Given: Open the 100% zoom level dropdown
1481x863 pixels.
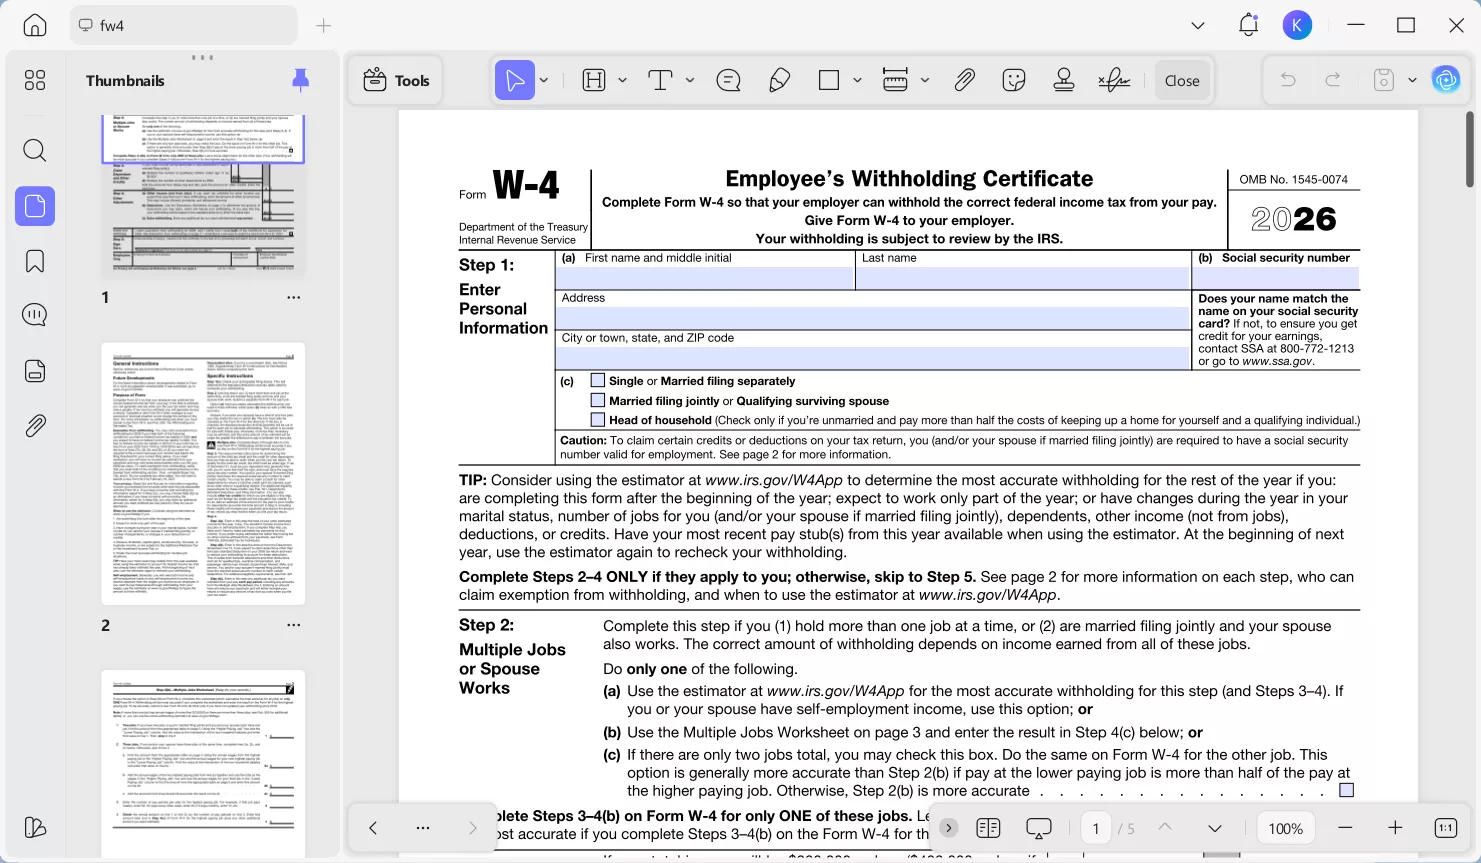Looking at the screenshot, I should 1285,828.
